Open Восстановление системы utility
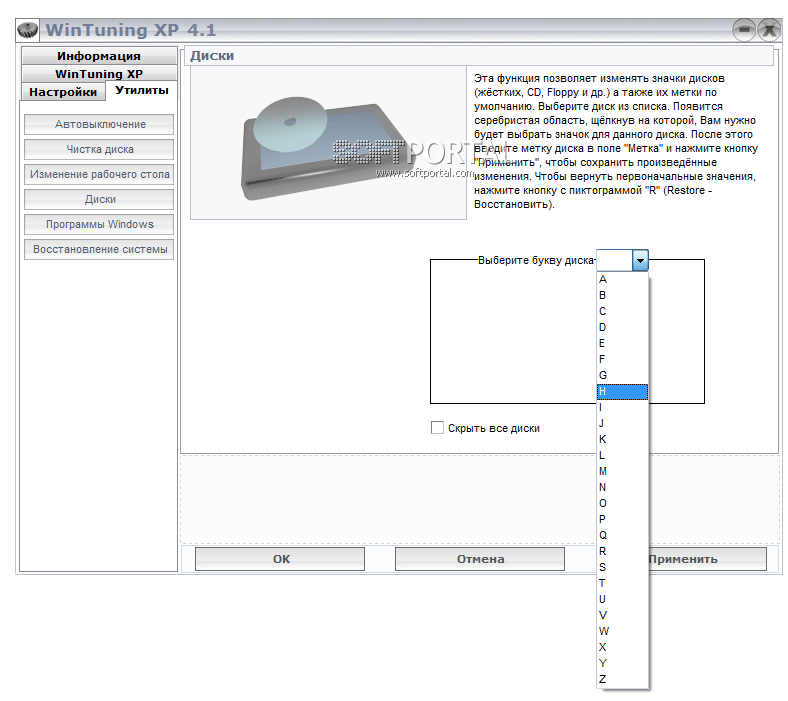This screenshot has height=701, width=788. pyautogui.click(x=99, y=249)
